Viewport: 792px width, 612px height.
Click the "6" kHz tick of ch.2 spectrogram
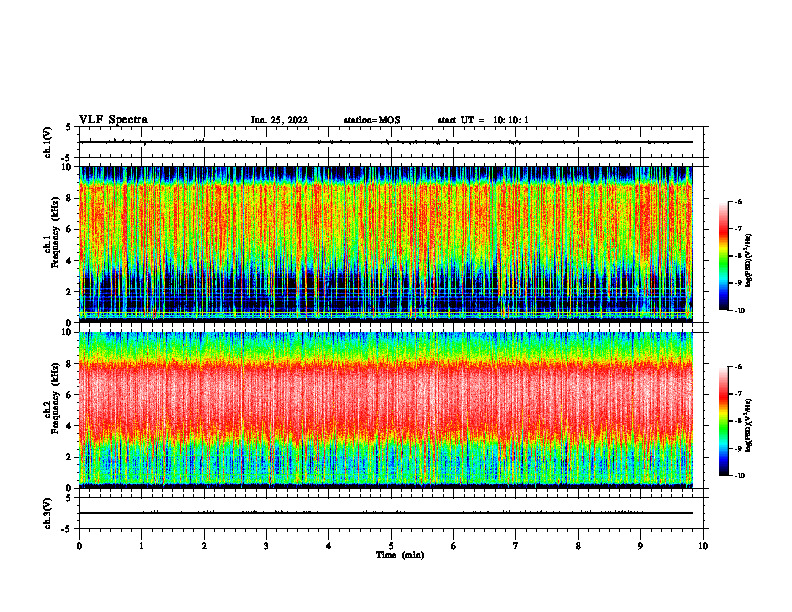[70, 395]
